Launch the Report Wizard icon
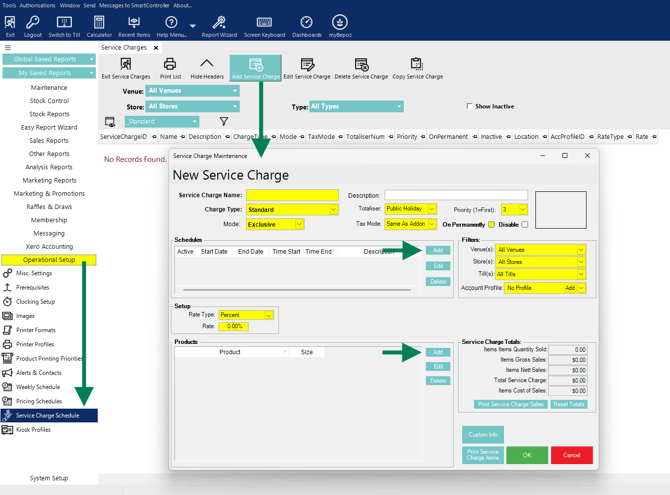Viewport: 670px width, 495px height. point(219,27)
